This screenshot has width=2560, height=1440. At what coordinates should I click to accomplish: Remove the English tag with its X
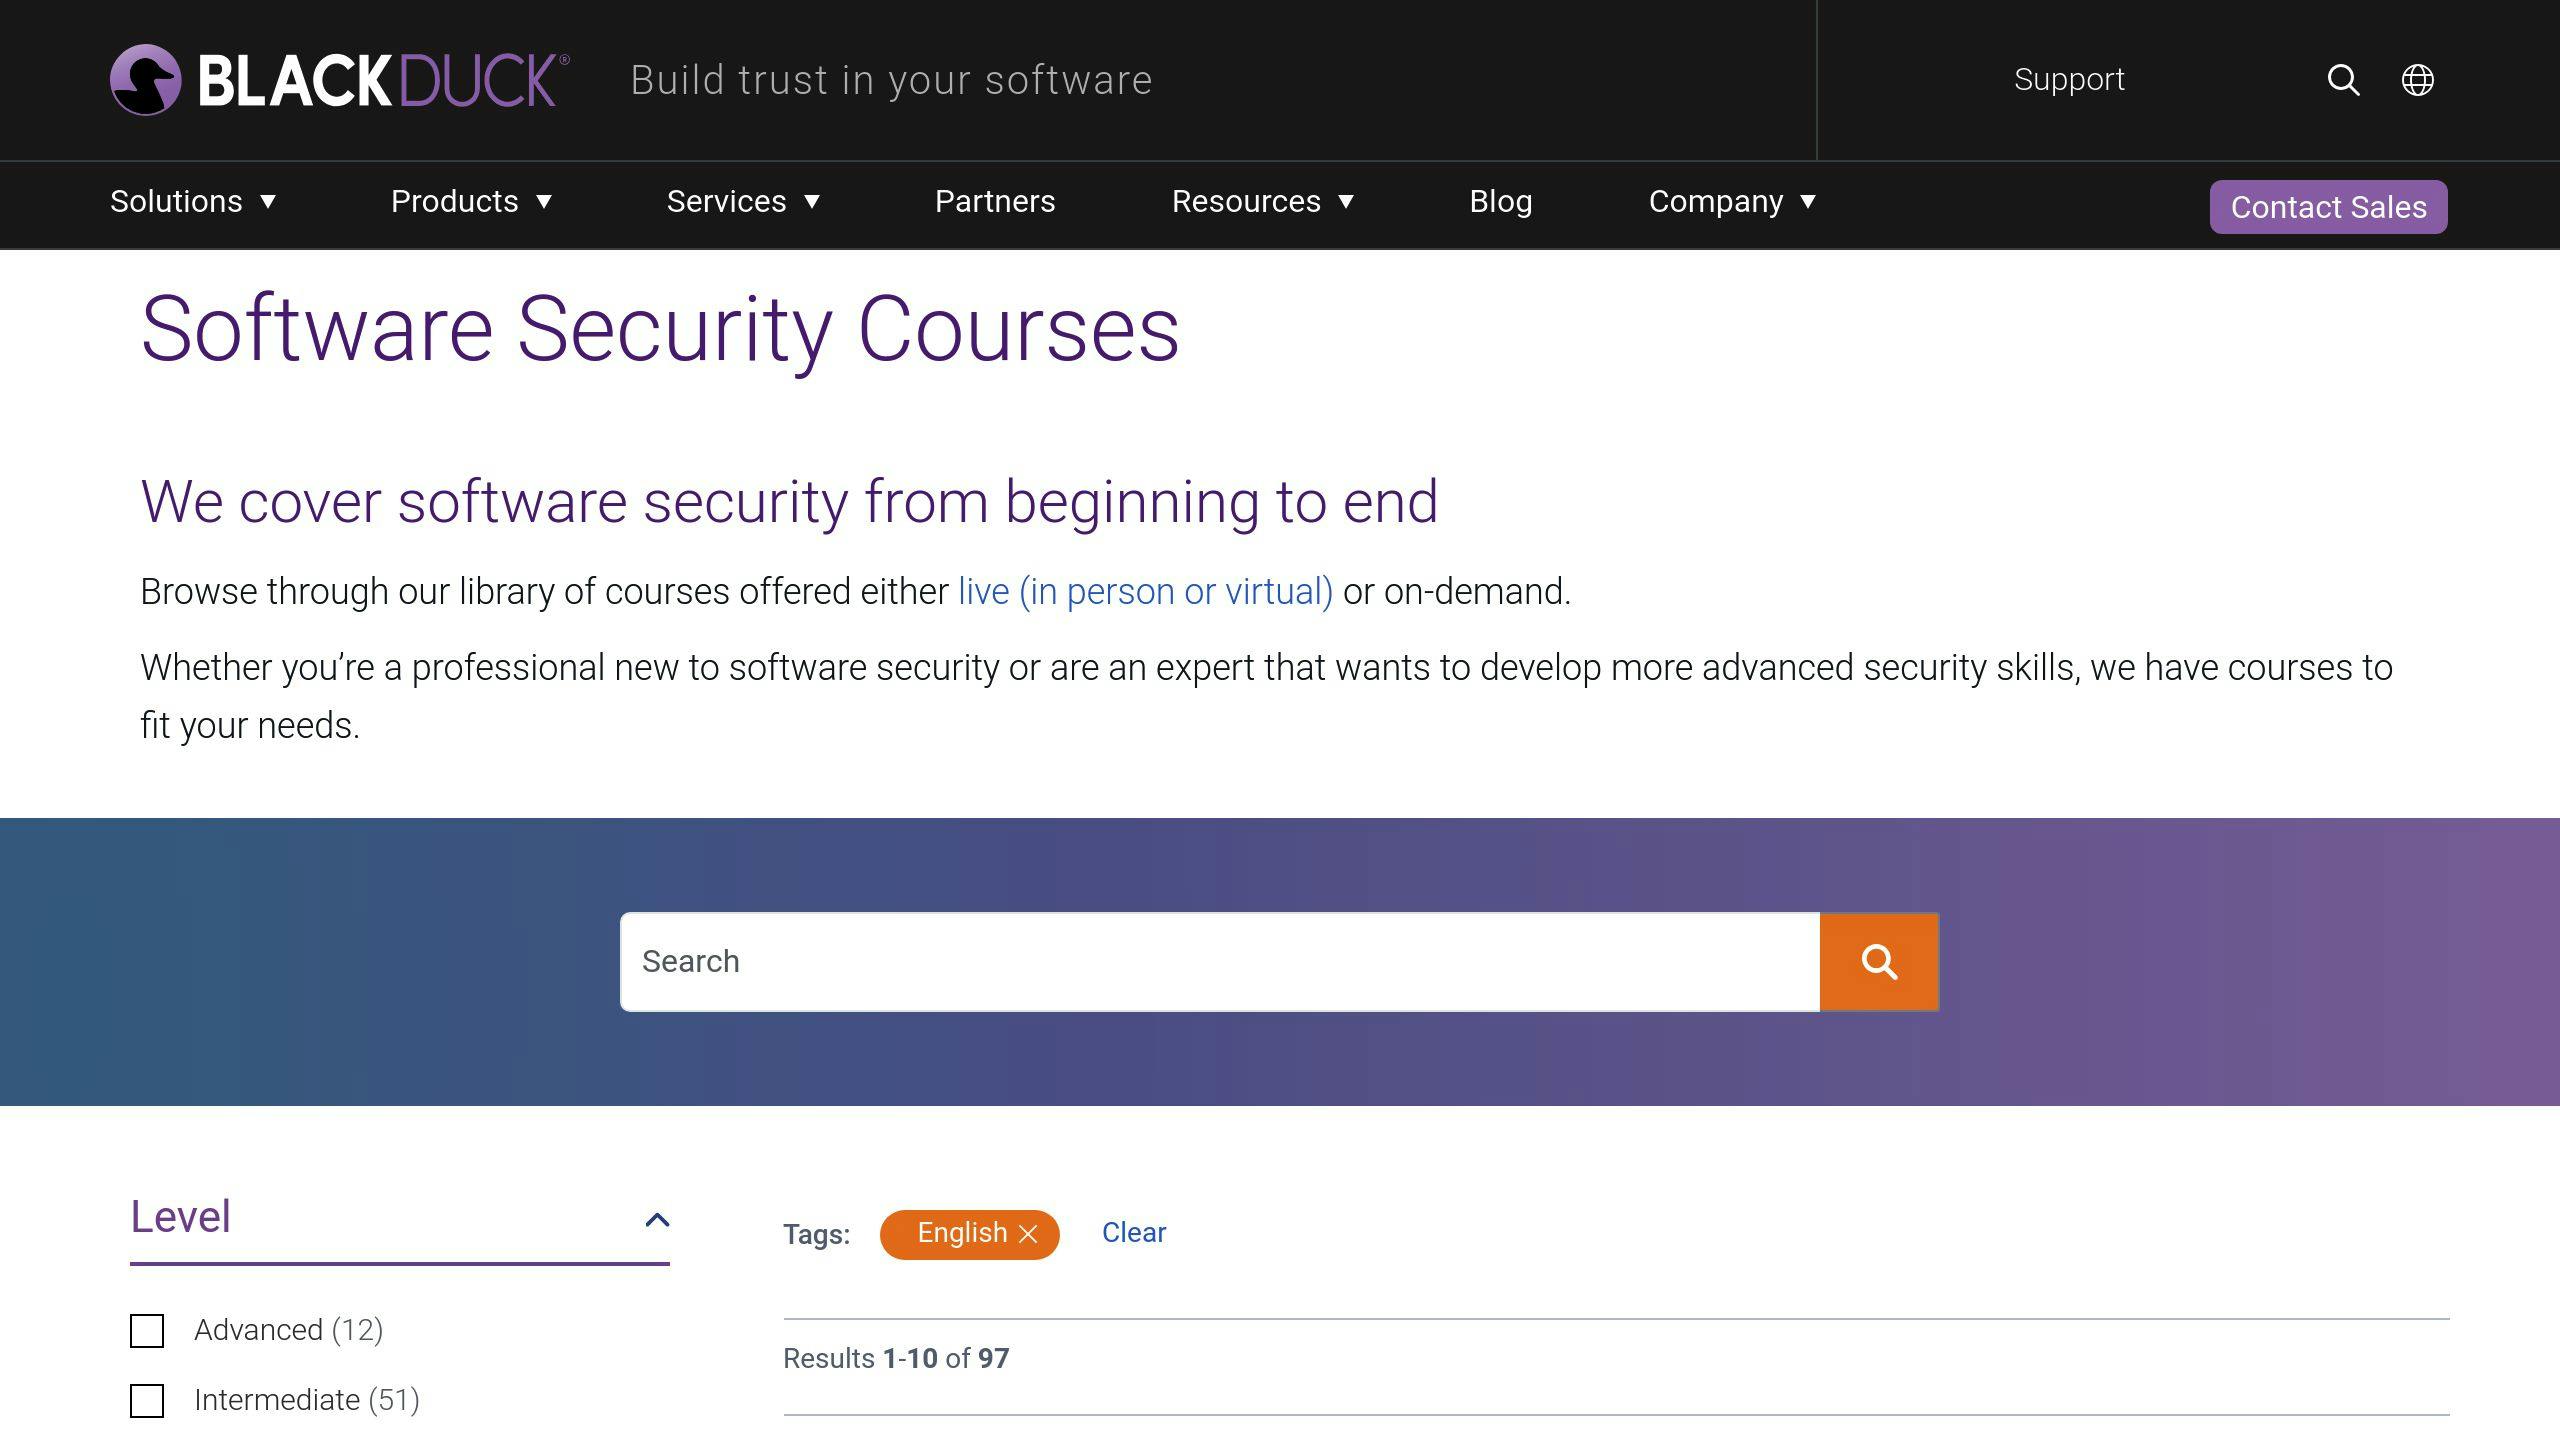click(x=1028, y=1234)
